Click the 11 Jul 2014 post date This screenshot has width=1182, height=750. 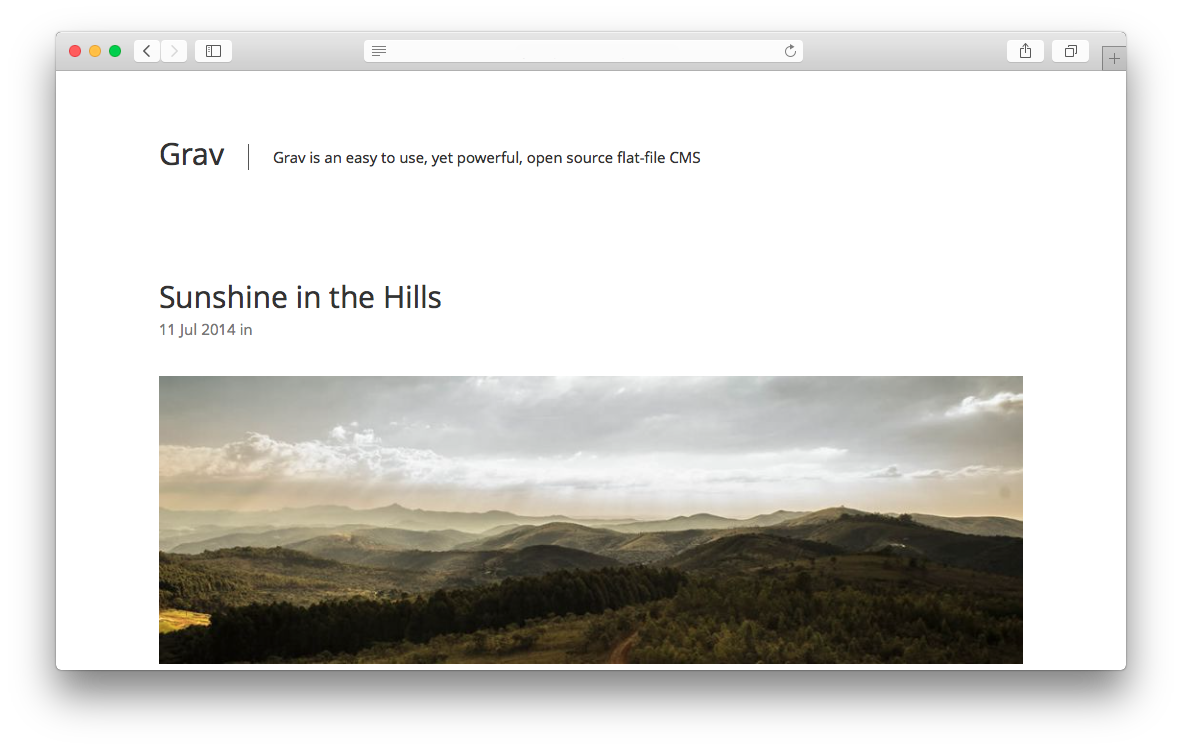[x=198, y=330]
